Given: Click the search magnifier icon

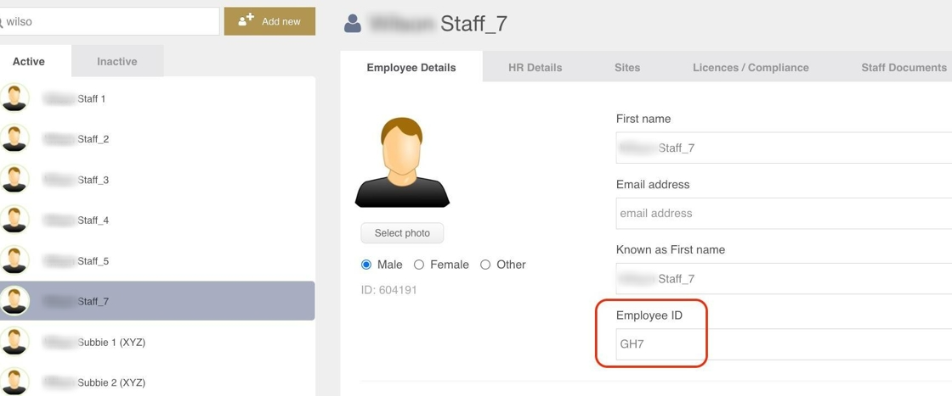Looking at the screenshot, I should click(x=2, y=22).
